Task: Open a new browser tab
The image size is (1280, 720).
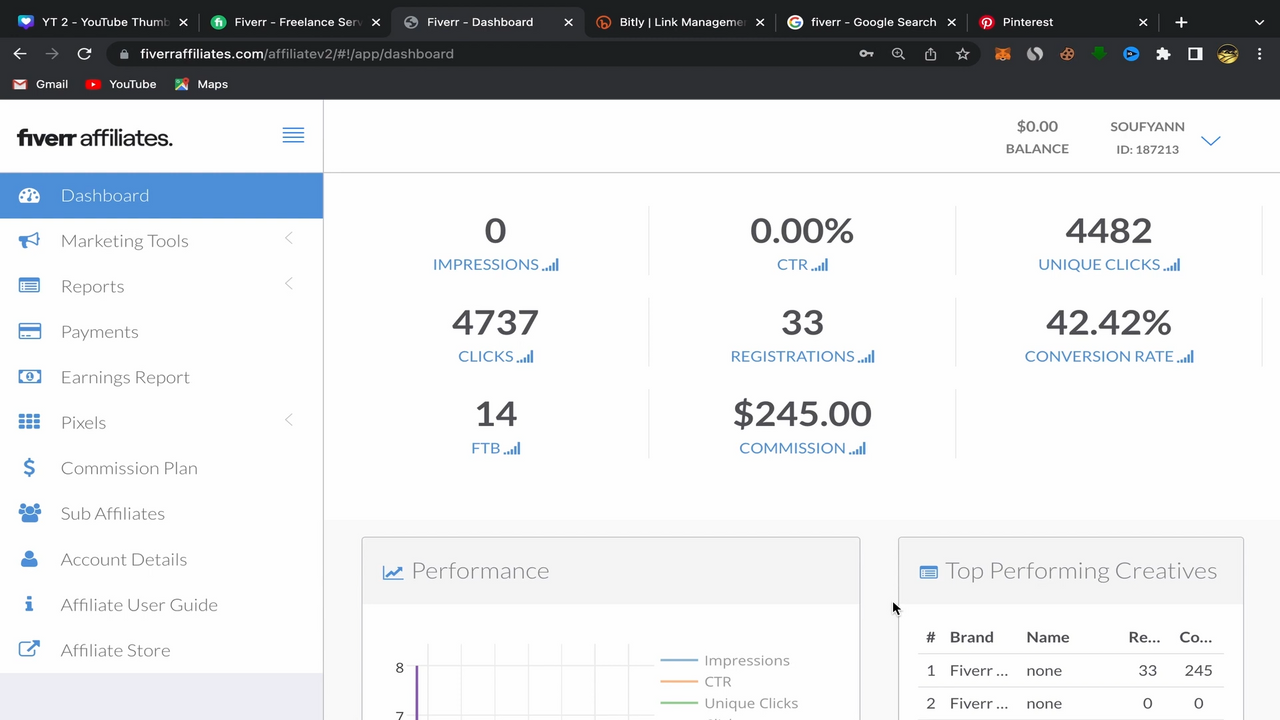Action: tap(1181, 22)
